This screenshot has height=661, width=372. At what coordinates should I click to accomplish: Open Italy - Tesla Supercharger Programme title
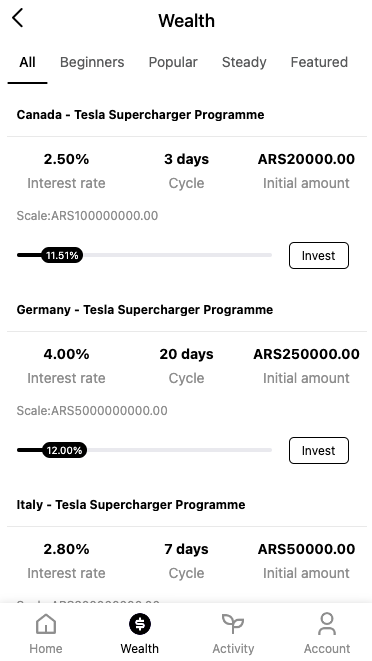point(131,505)
